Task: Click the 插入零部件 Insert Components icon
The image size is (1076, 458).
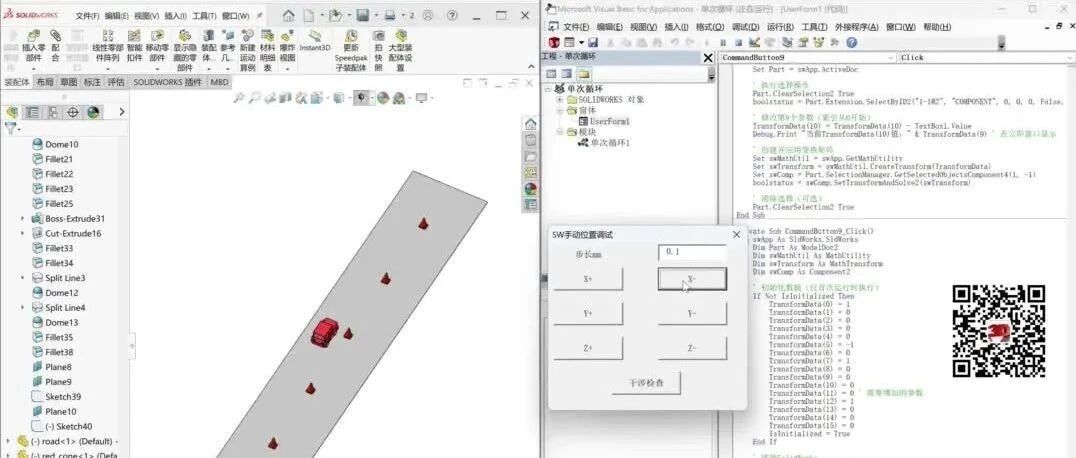Action: (33, 35)
